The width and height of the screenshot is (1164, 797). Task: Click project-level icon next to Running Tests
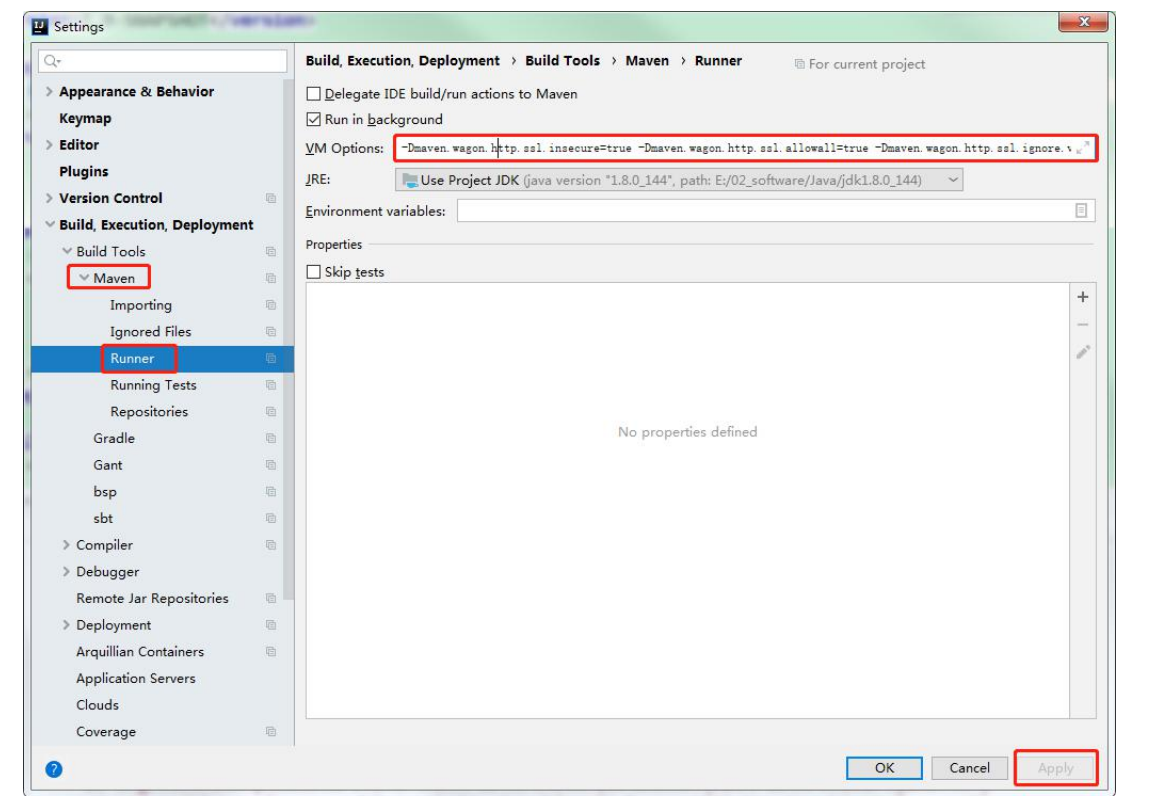(271, 385)
